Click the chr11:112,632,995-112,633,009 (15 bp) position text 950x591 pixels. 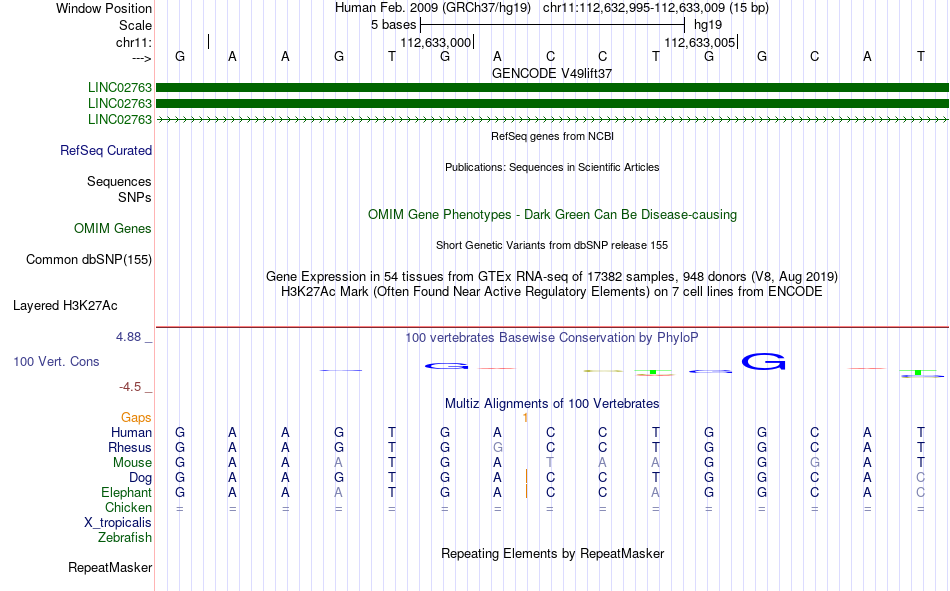click(656, 8)
